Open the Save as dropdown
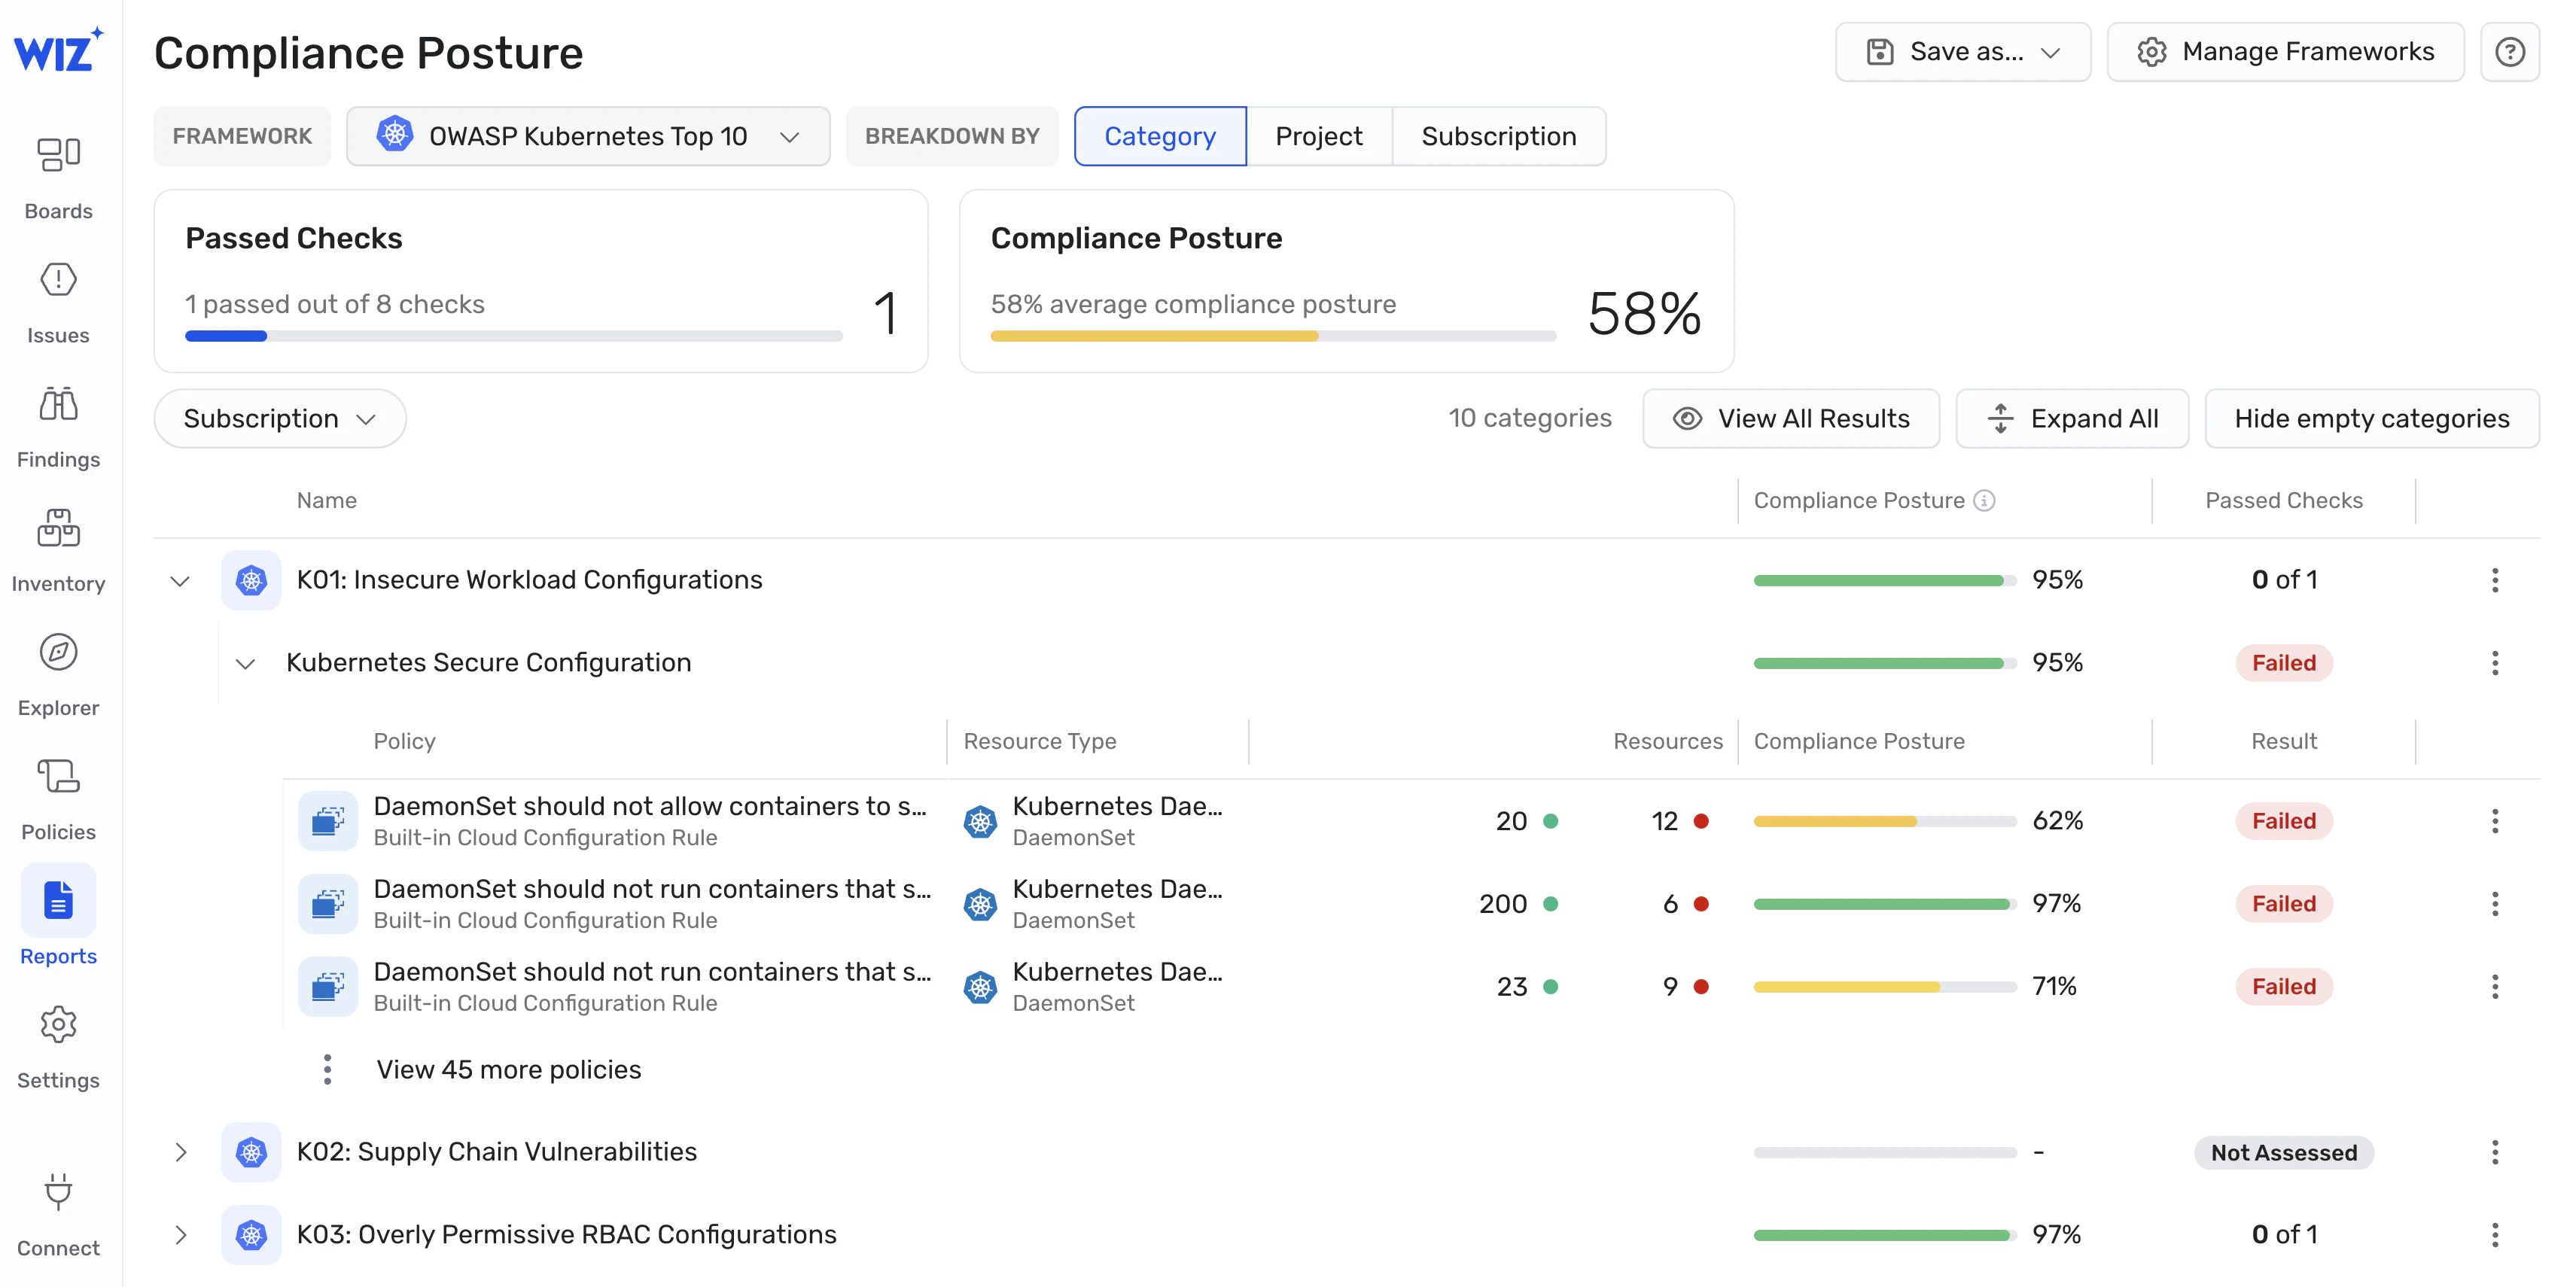This screenshot has height=1287, width=2576. point(1962,52)
